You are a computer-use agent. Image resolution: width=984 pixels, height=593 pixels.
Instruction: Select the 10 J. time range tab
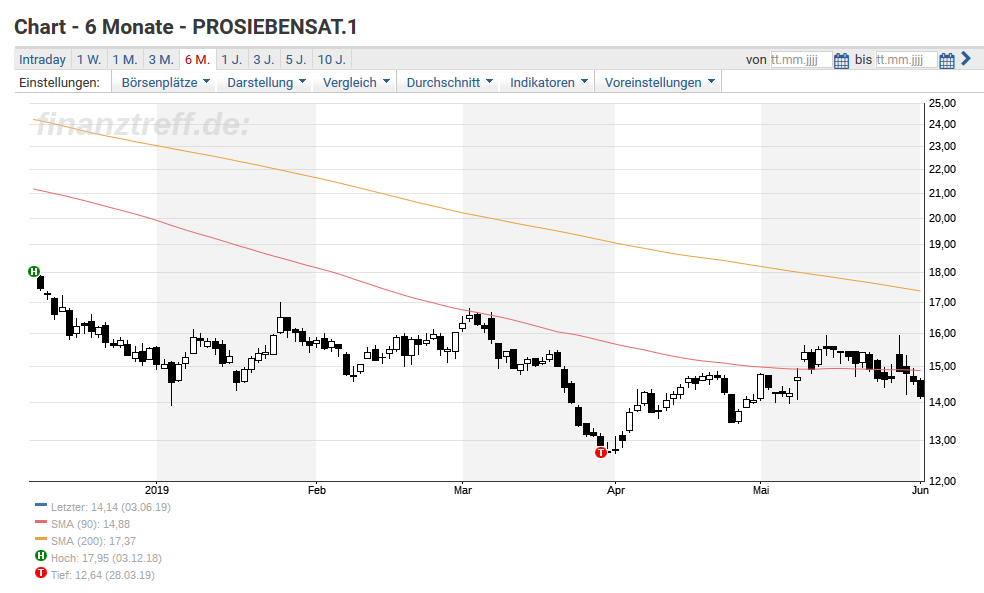tap(332, 60)
